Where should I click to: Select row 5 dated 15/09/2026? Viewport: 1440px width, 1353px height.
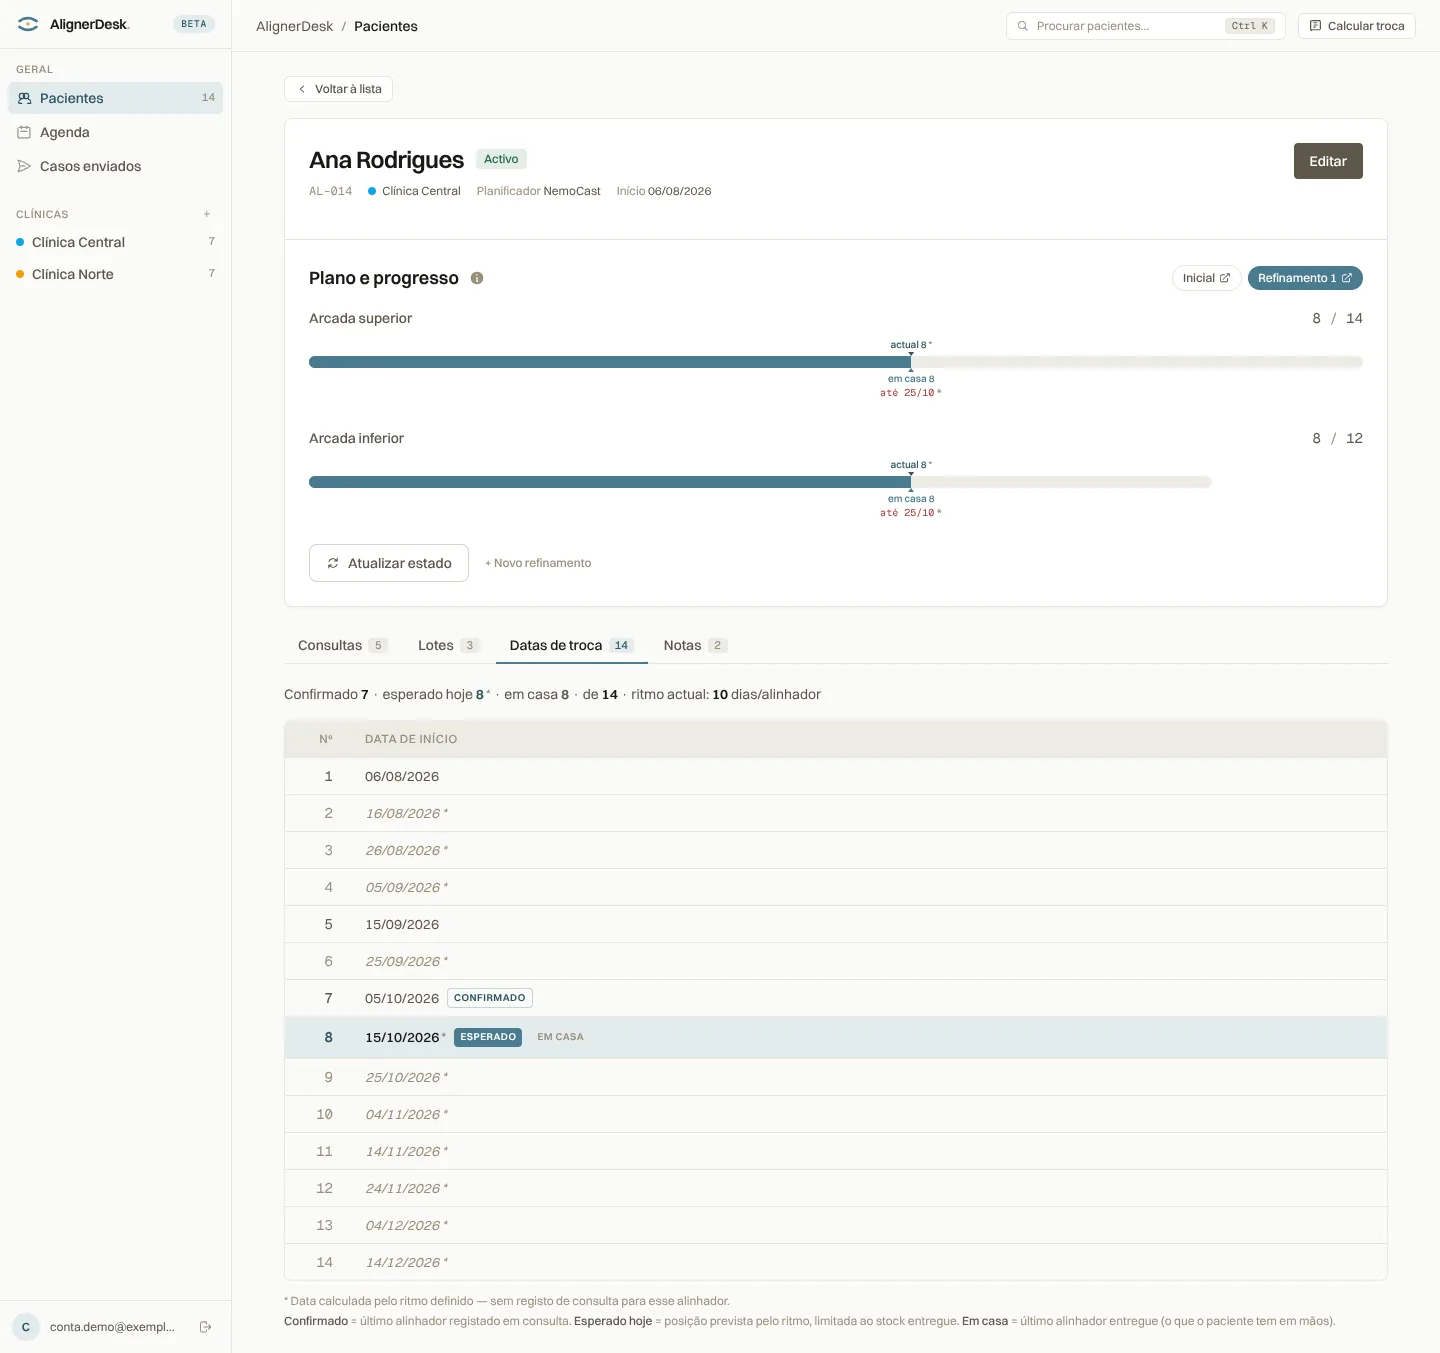tap(836, 924)
